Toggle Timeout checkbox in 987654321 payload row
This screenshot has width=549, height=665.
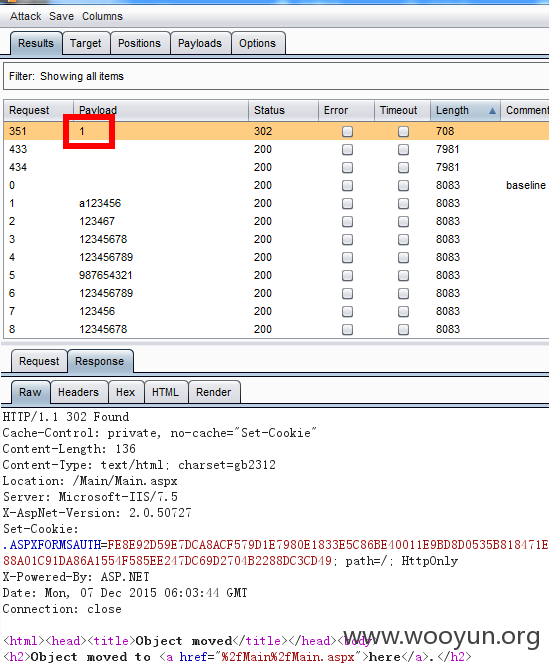[x=403, y=276]
